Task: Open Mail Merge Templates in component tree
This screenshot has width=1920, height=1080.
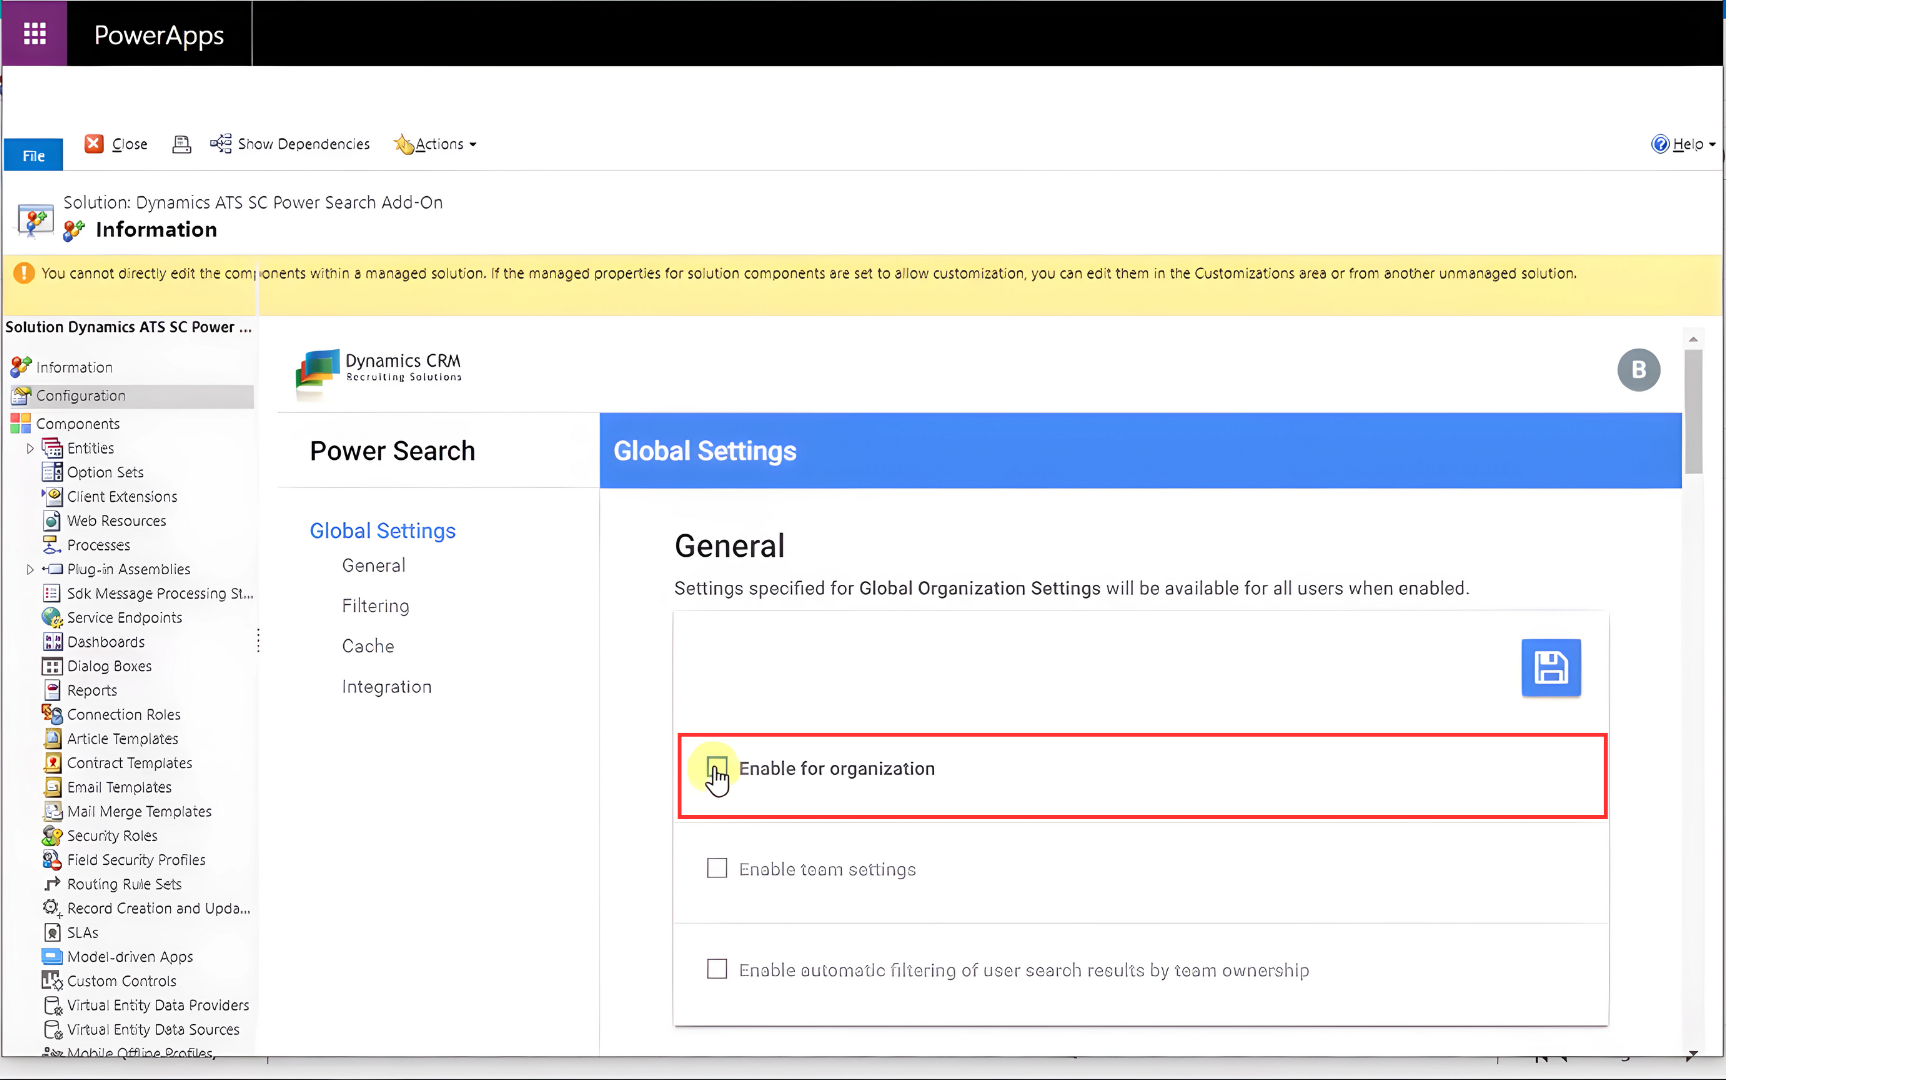Action: point(140,812)
